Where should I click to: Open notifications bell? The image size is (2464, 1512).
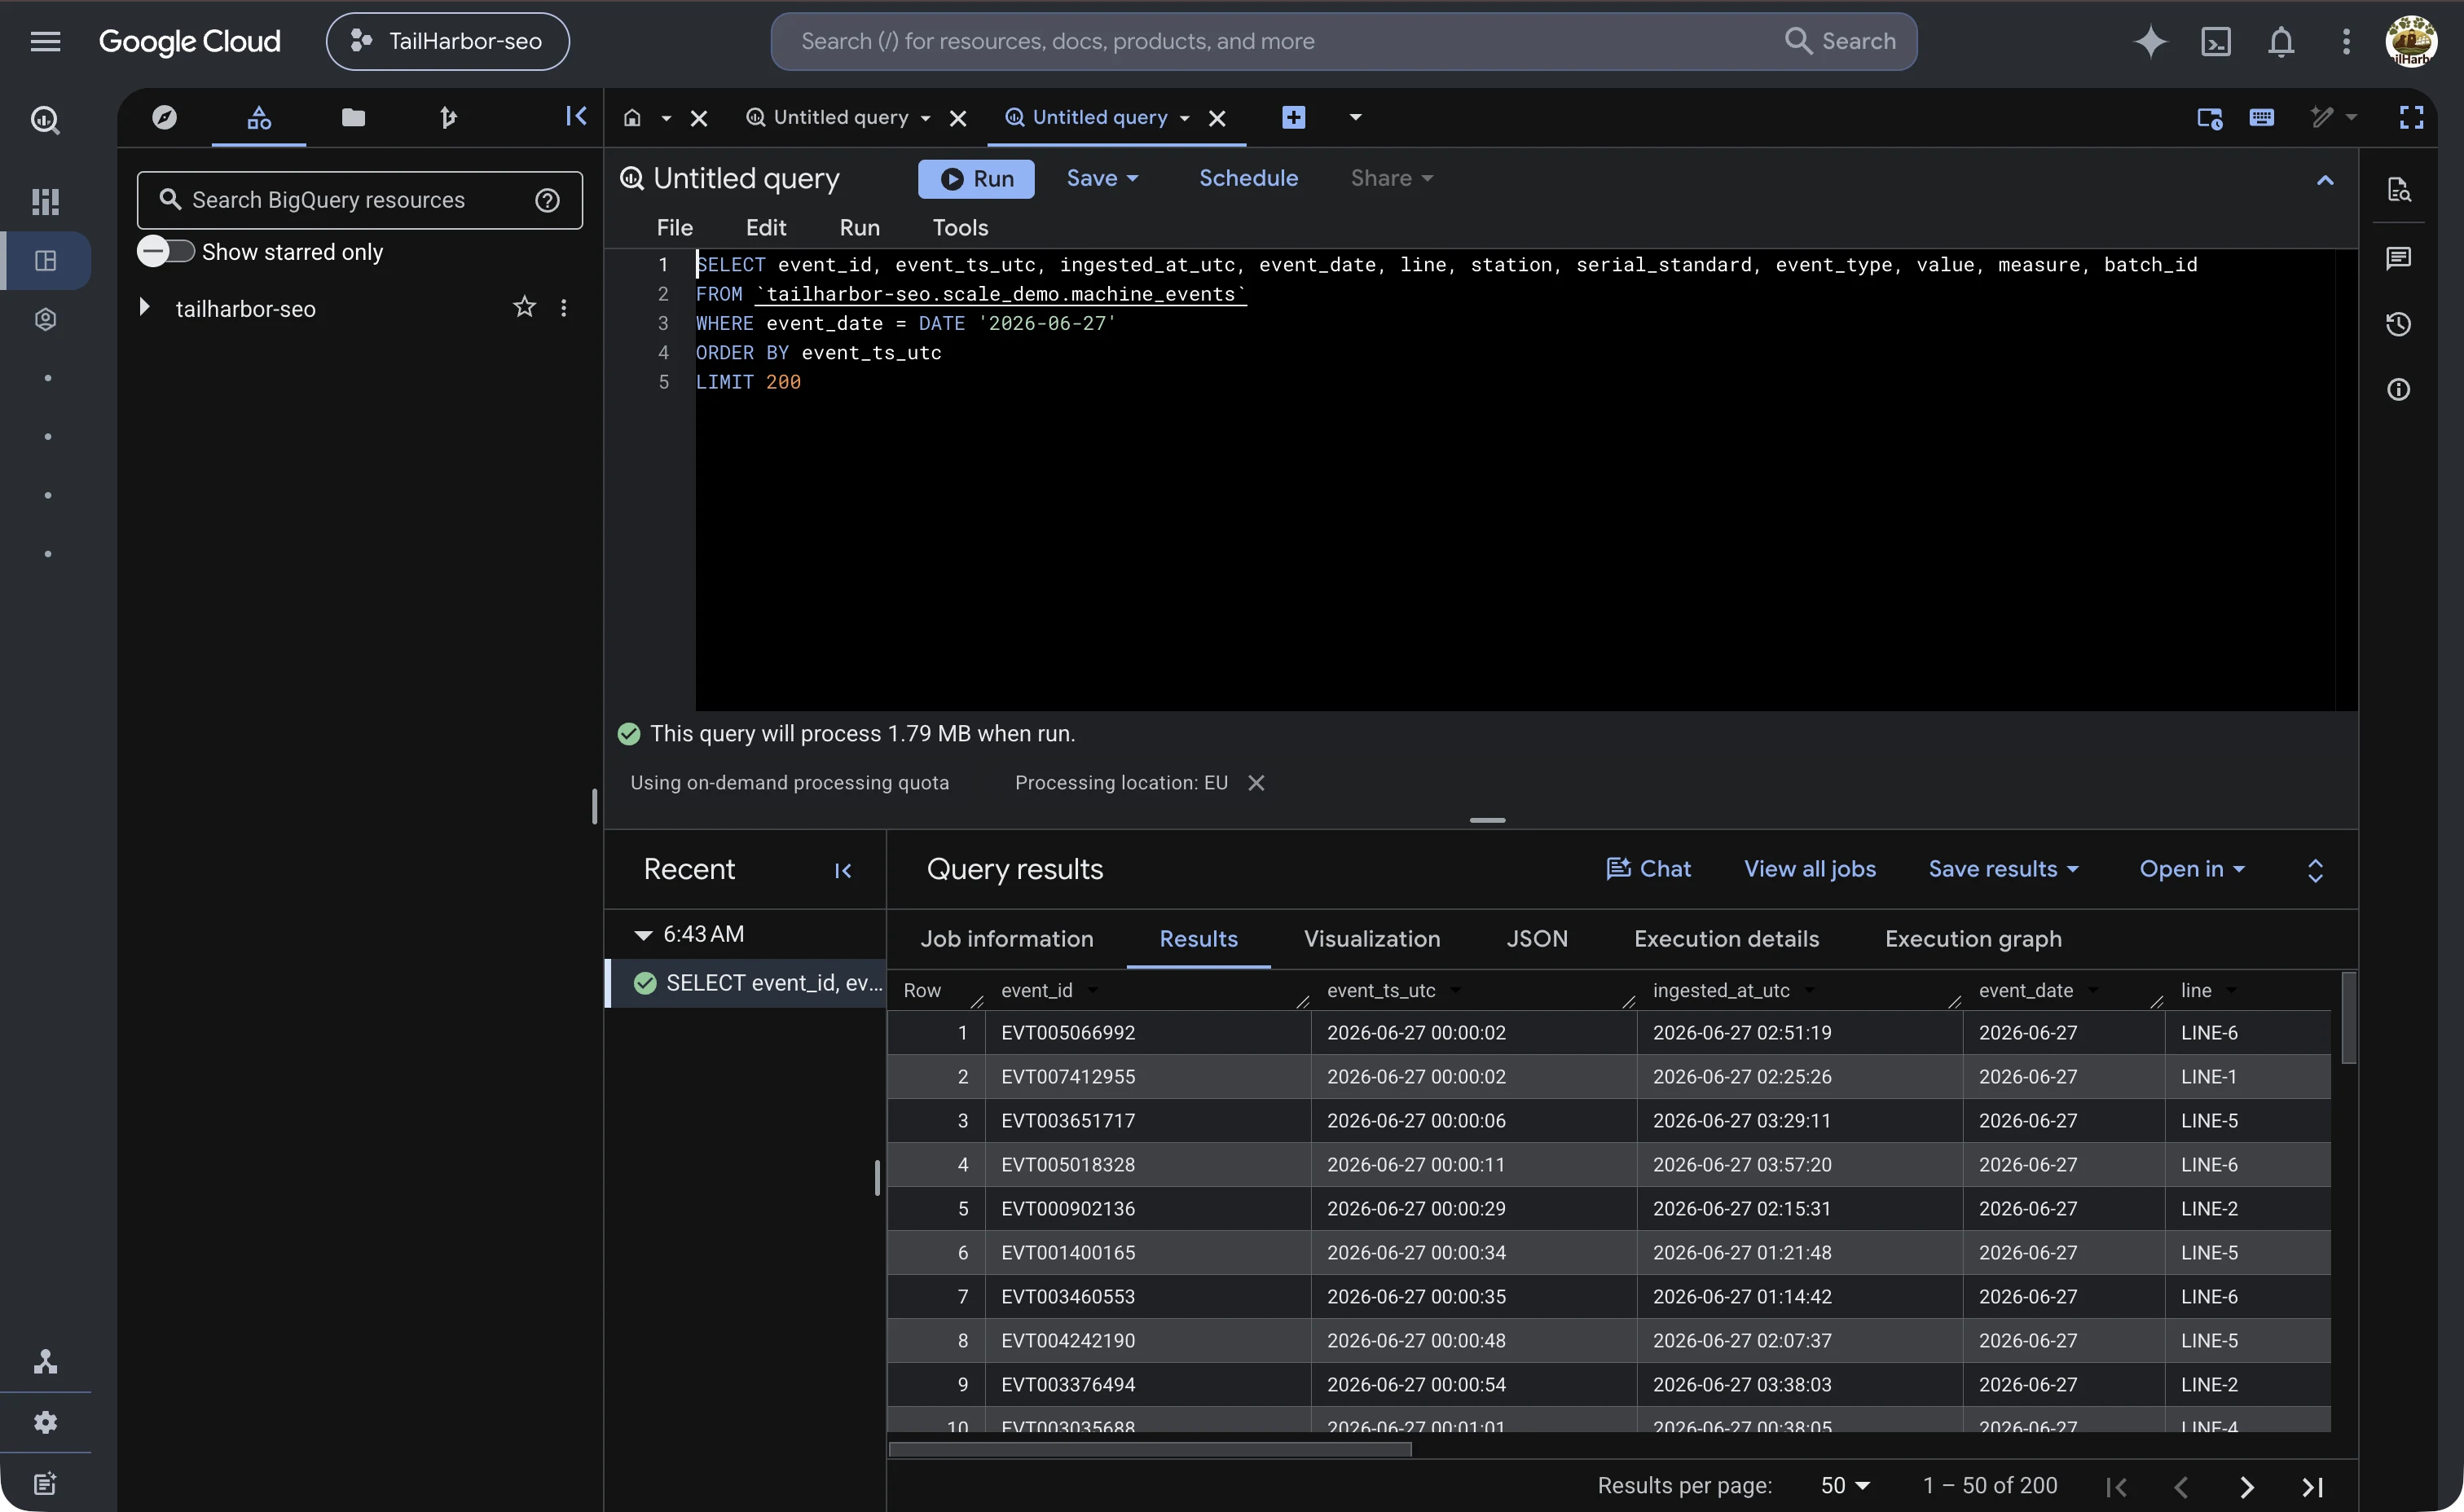click(2281, 41)
